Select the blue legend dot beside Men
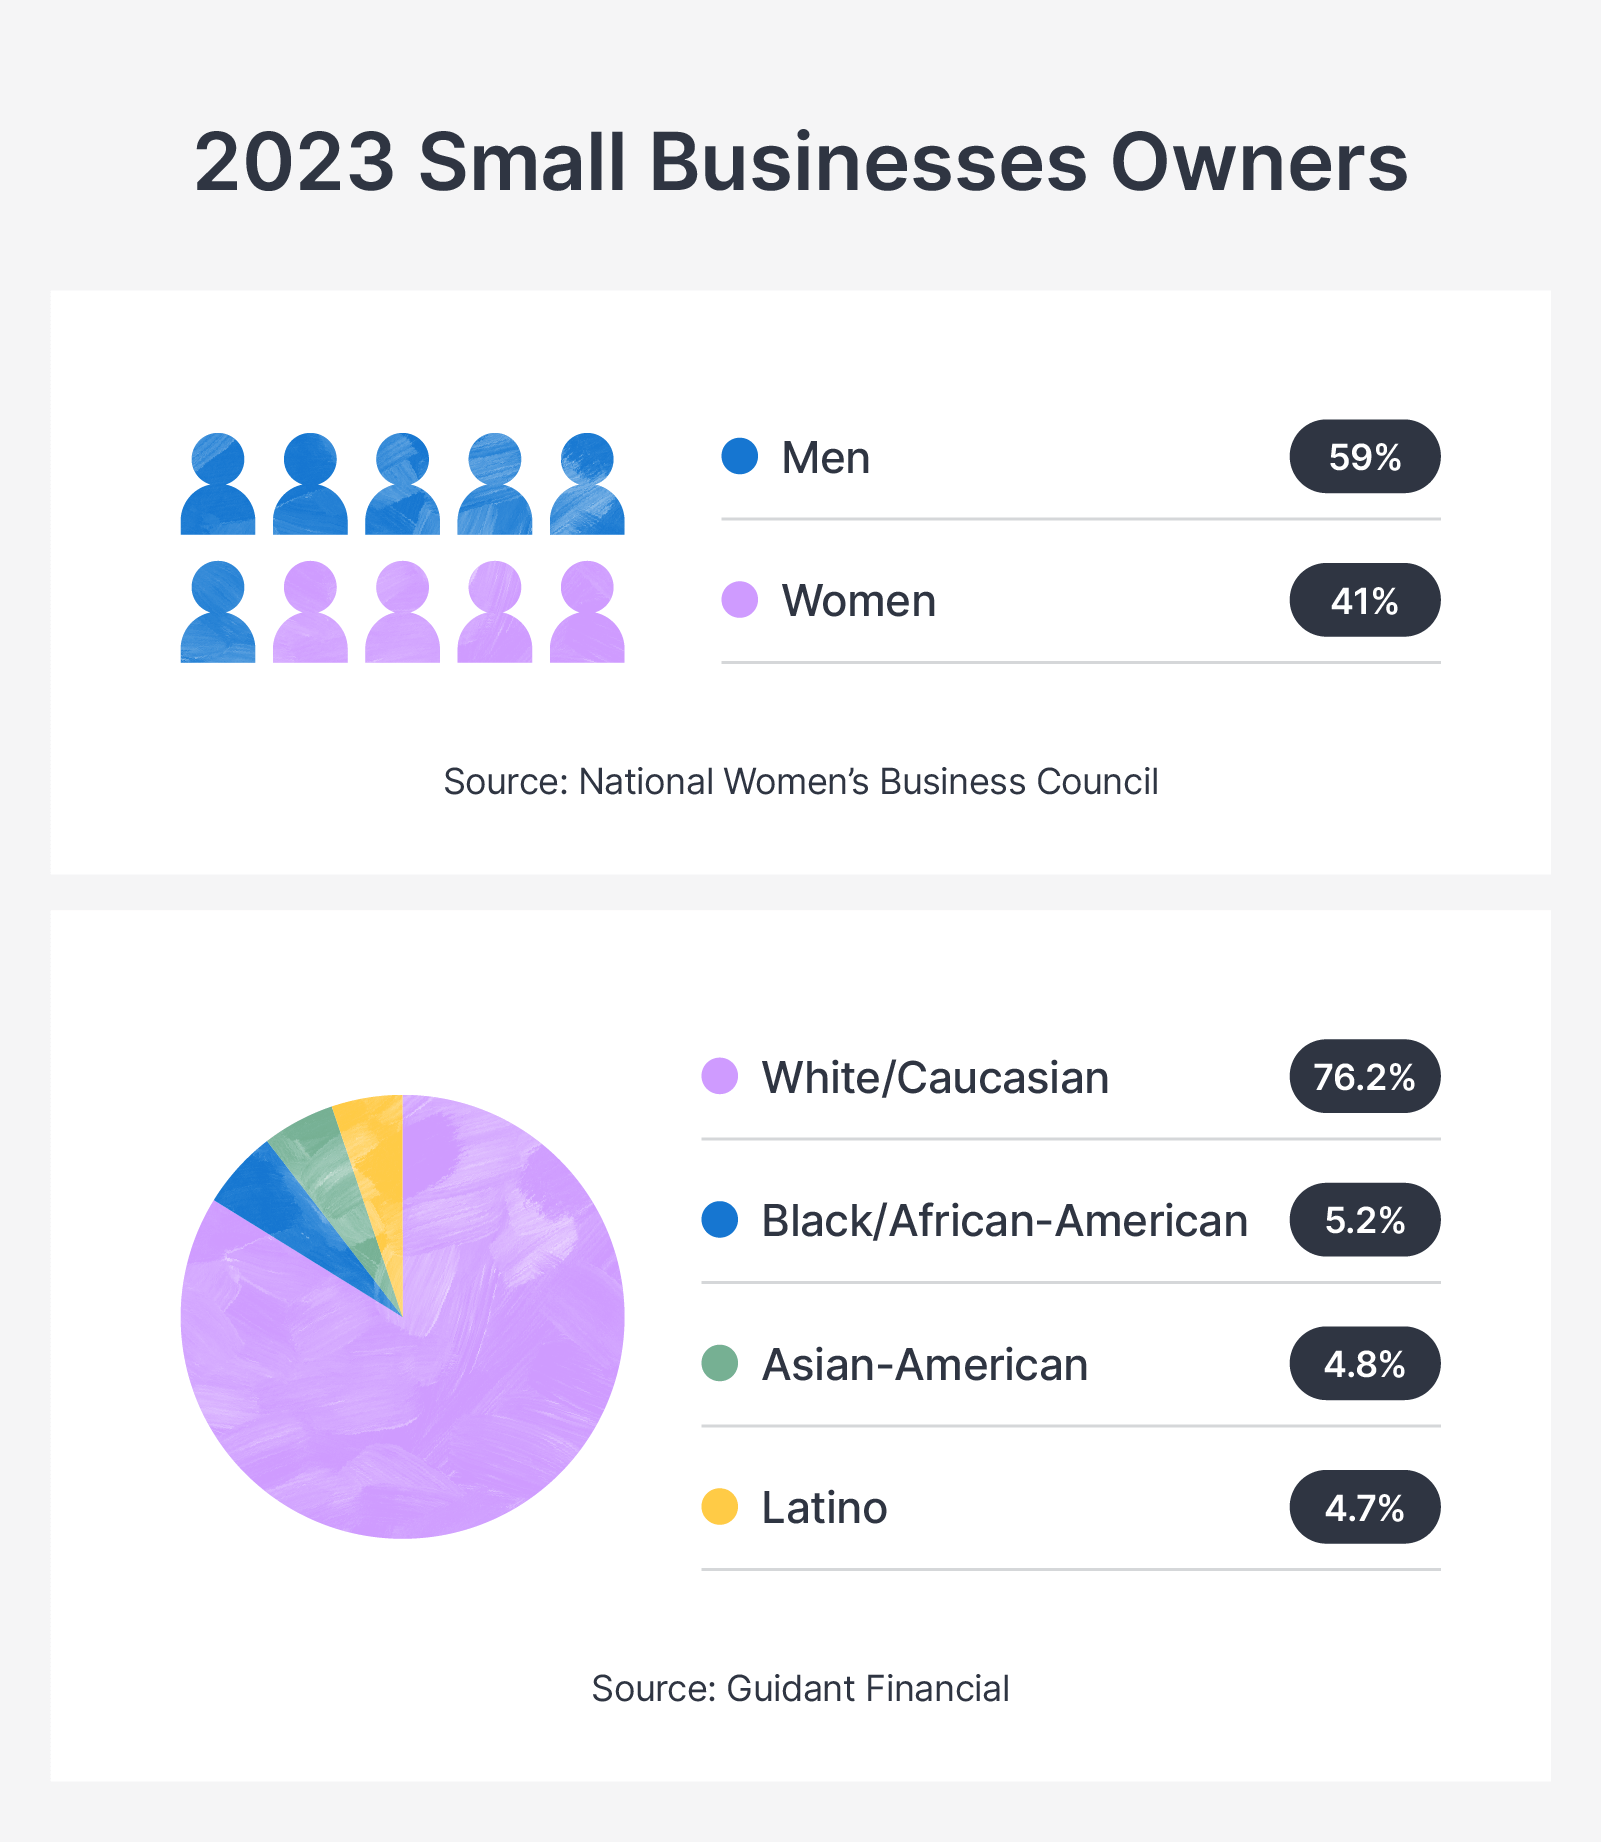Viewport: 1601px width, 1842px height. click(740, 457)
